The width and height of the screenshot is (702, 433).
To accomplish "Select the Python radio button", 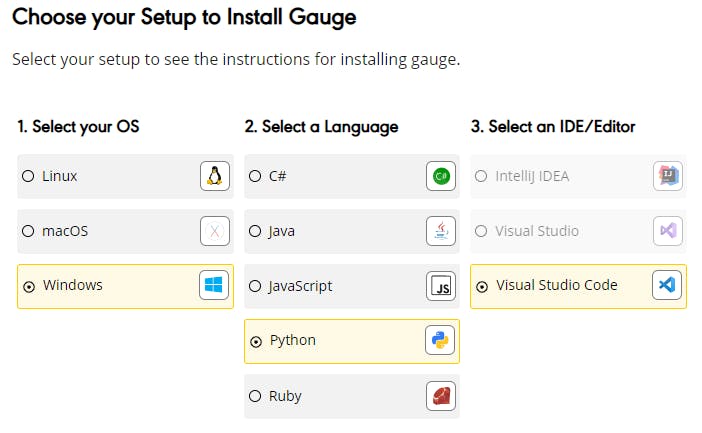I will pos(255,341).
